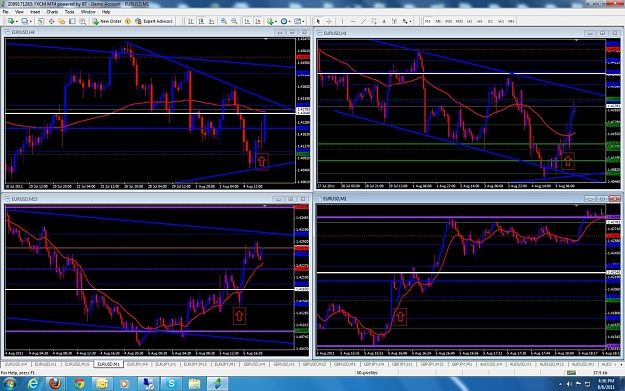Zoom in the chart with magnifier plus
Image resolution: width=625 pixels, height=391 pixels.
coord(224,21)
